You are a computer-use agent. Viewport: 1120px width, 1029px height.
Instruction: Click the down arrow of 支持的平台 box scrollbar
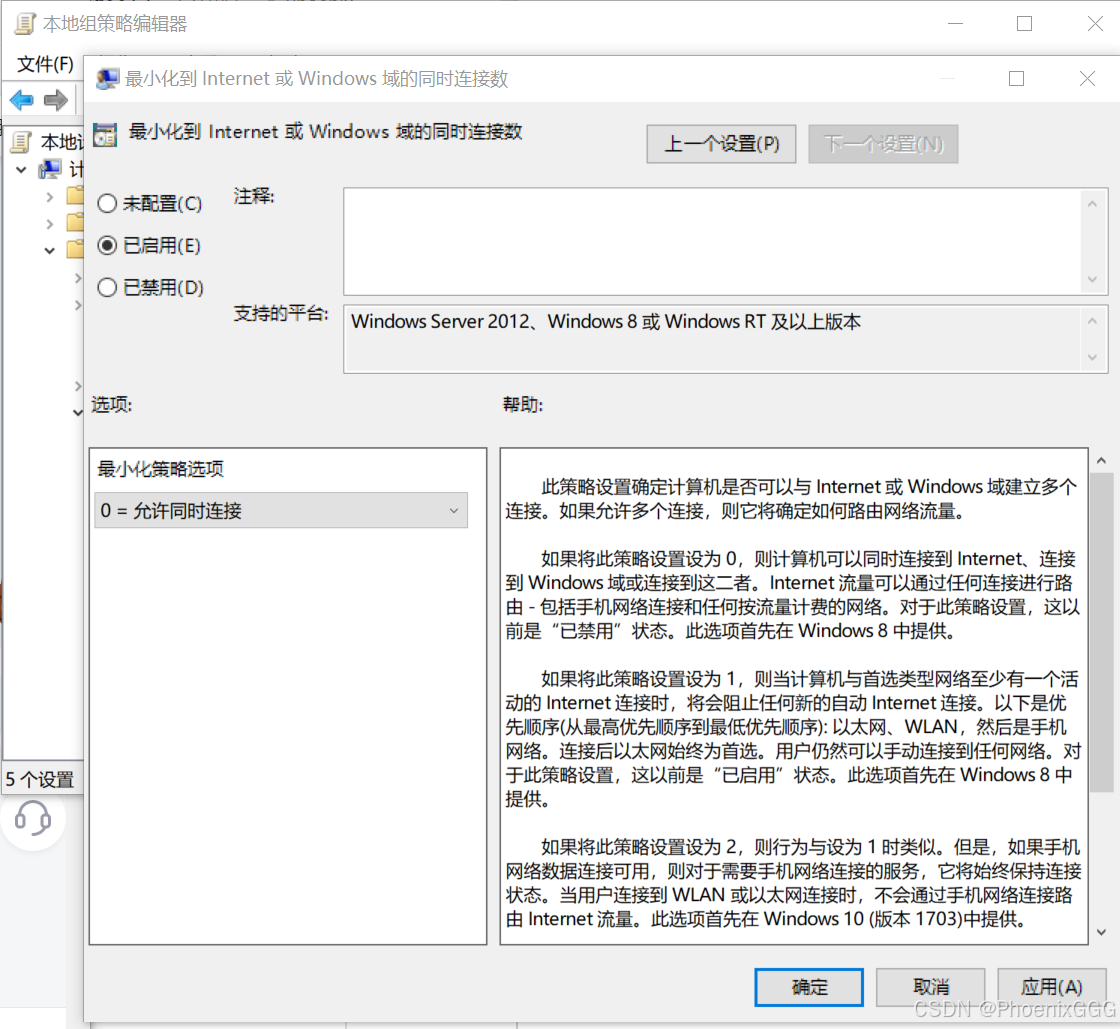point(1092,357)
